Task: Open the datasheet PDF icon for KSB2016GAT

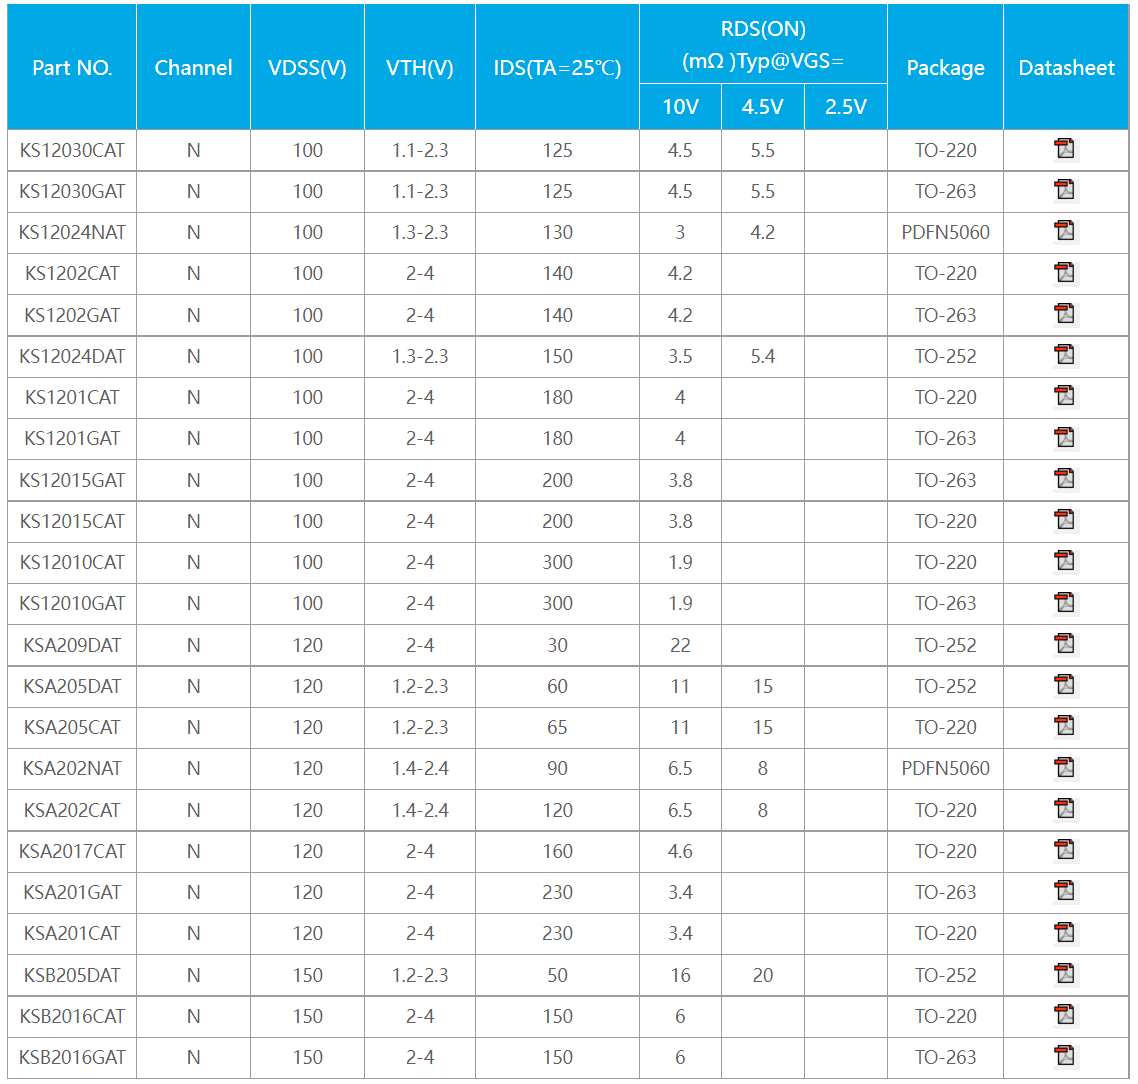Action: tap(1065, 1057)
